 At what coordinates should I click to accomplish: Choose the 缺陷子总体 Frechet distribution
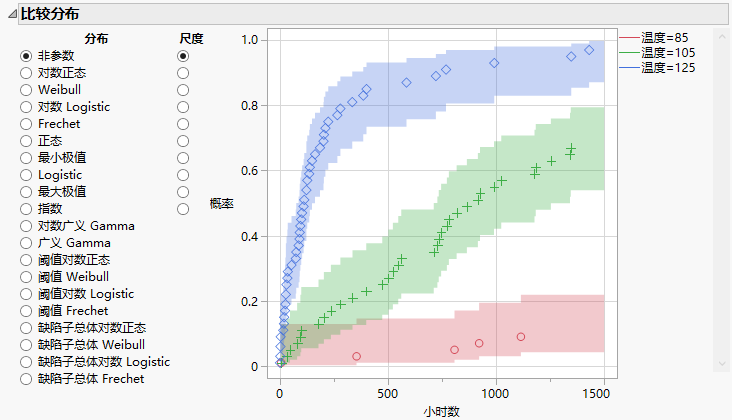26,379
